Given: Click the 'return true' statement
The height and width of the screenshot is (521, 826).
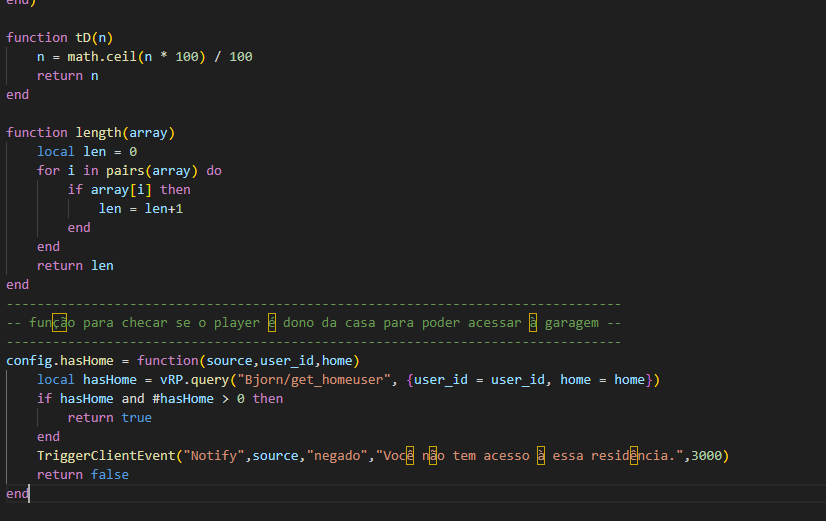Looking at the screenshot, I should click(110, 418).
